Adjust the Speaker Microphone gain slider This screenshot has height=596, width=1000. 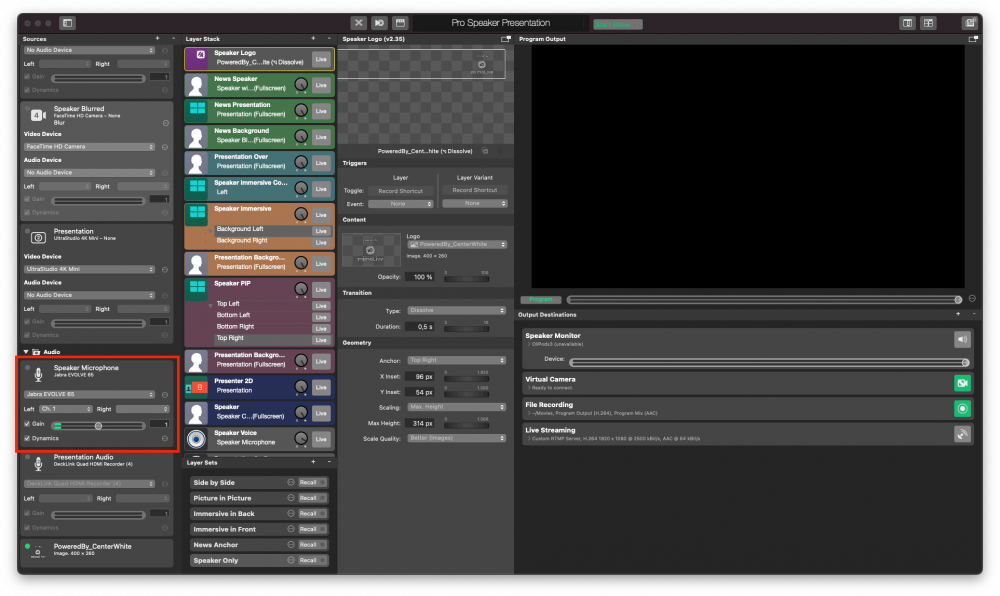pyautogui.click(x=98, y=426)
